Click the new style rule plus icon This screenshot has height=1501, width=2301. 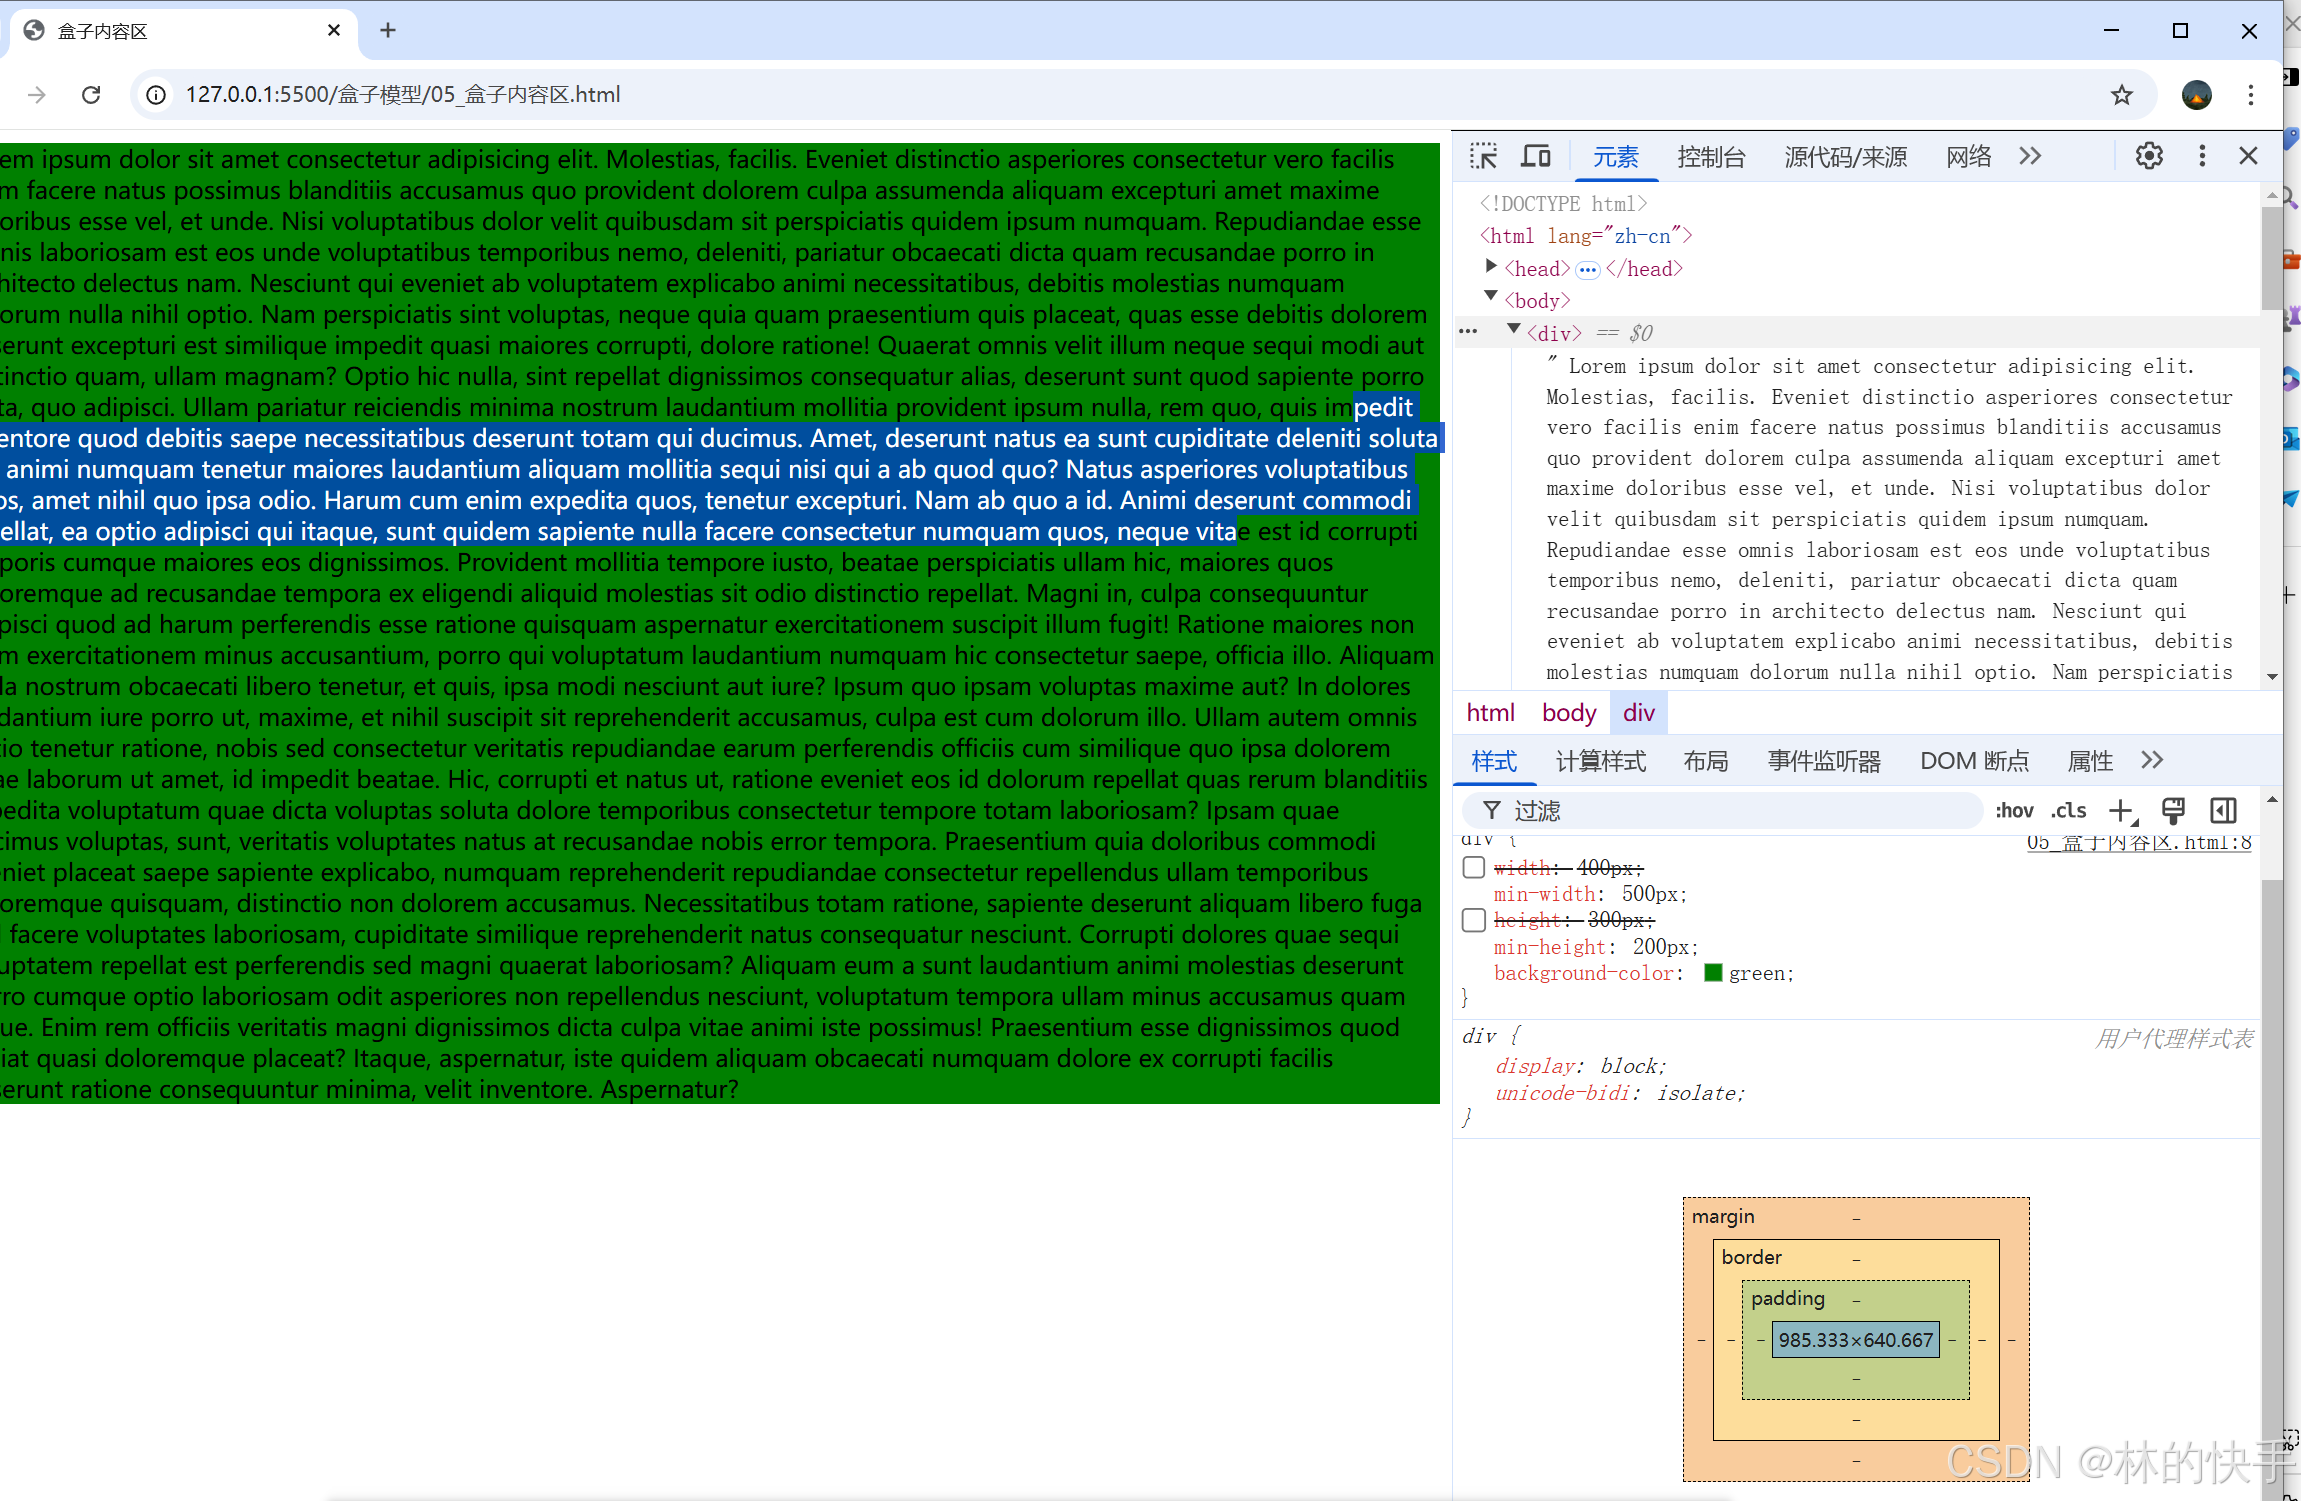pyautogui.click(x=2120, y=810)
